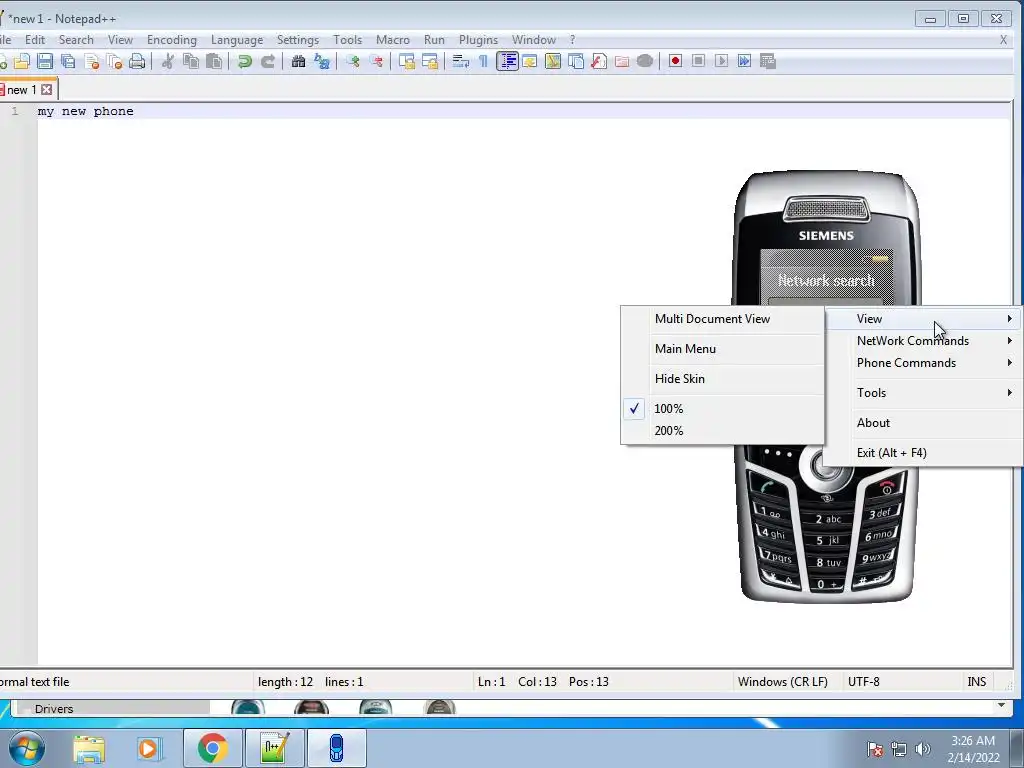Open File Explorer from the taskbar

(x=89, y=748)
